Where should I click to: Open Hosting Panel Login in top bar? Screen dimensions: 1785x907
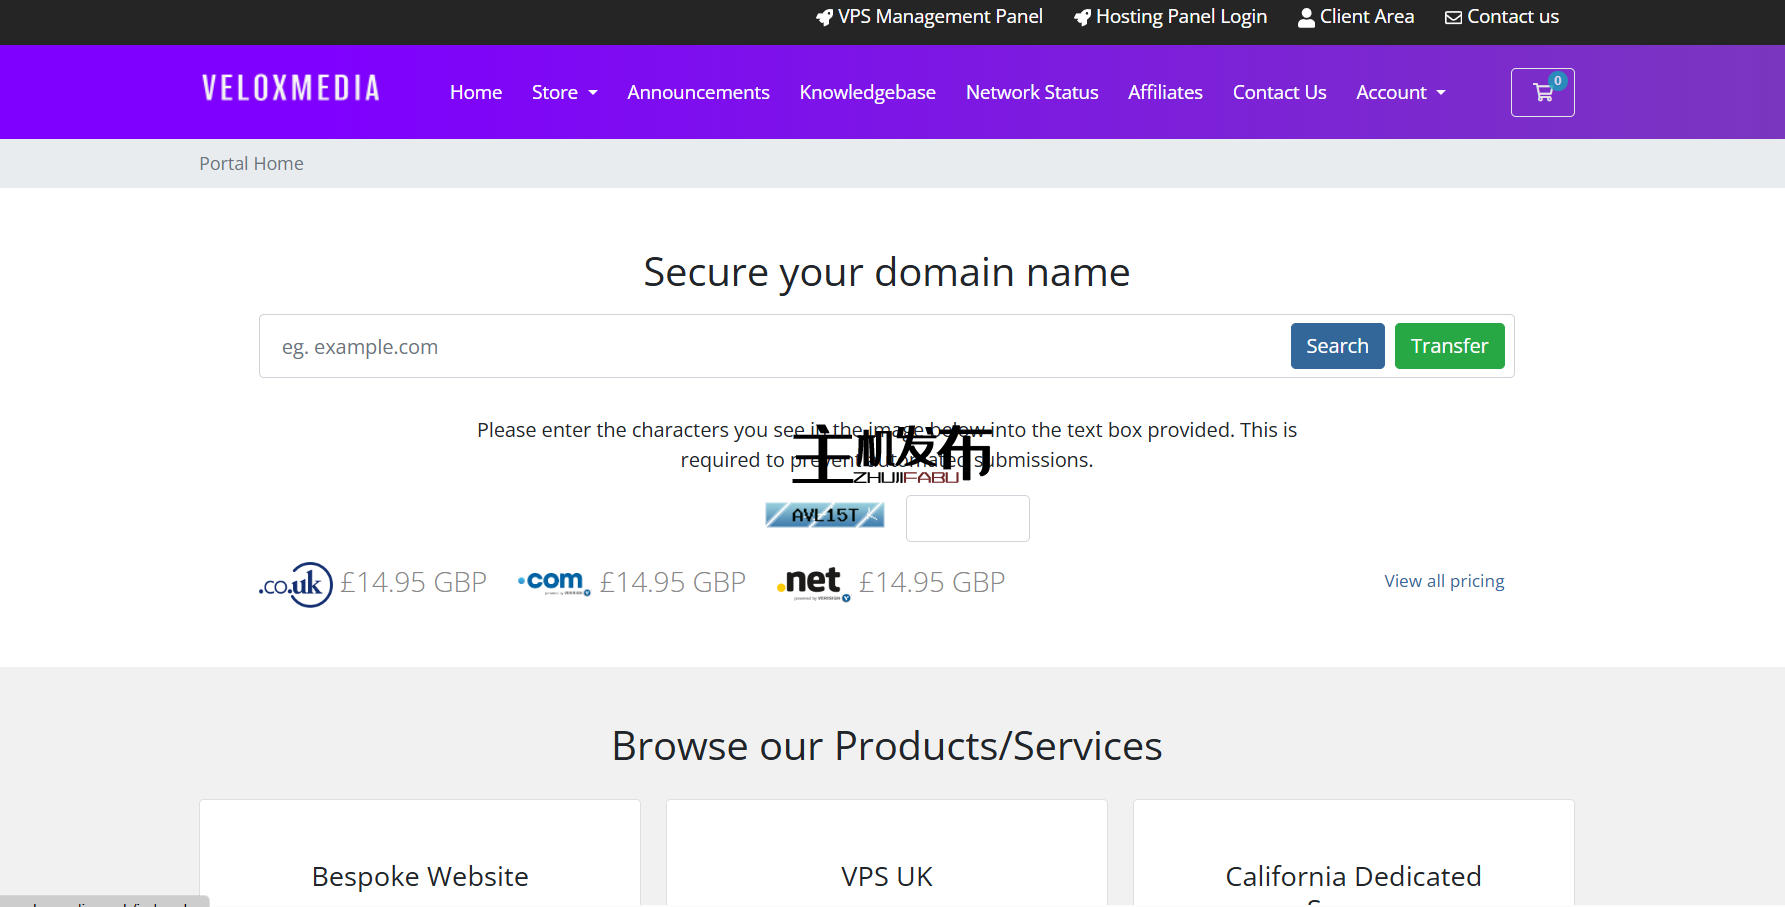[x=1170, y=17]
